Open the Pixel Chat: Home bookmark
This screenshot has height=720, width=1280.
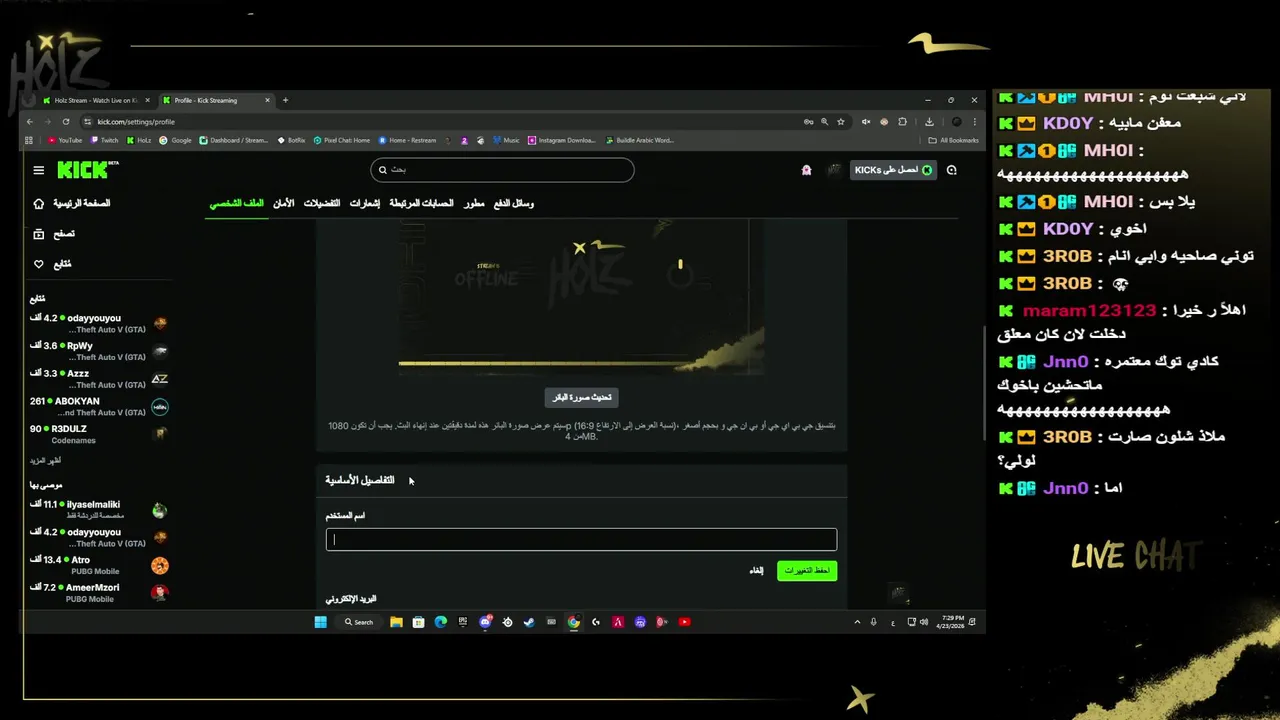click(342, 140)
